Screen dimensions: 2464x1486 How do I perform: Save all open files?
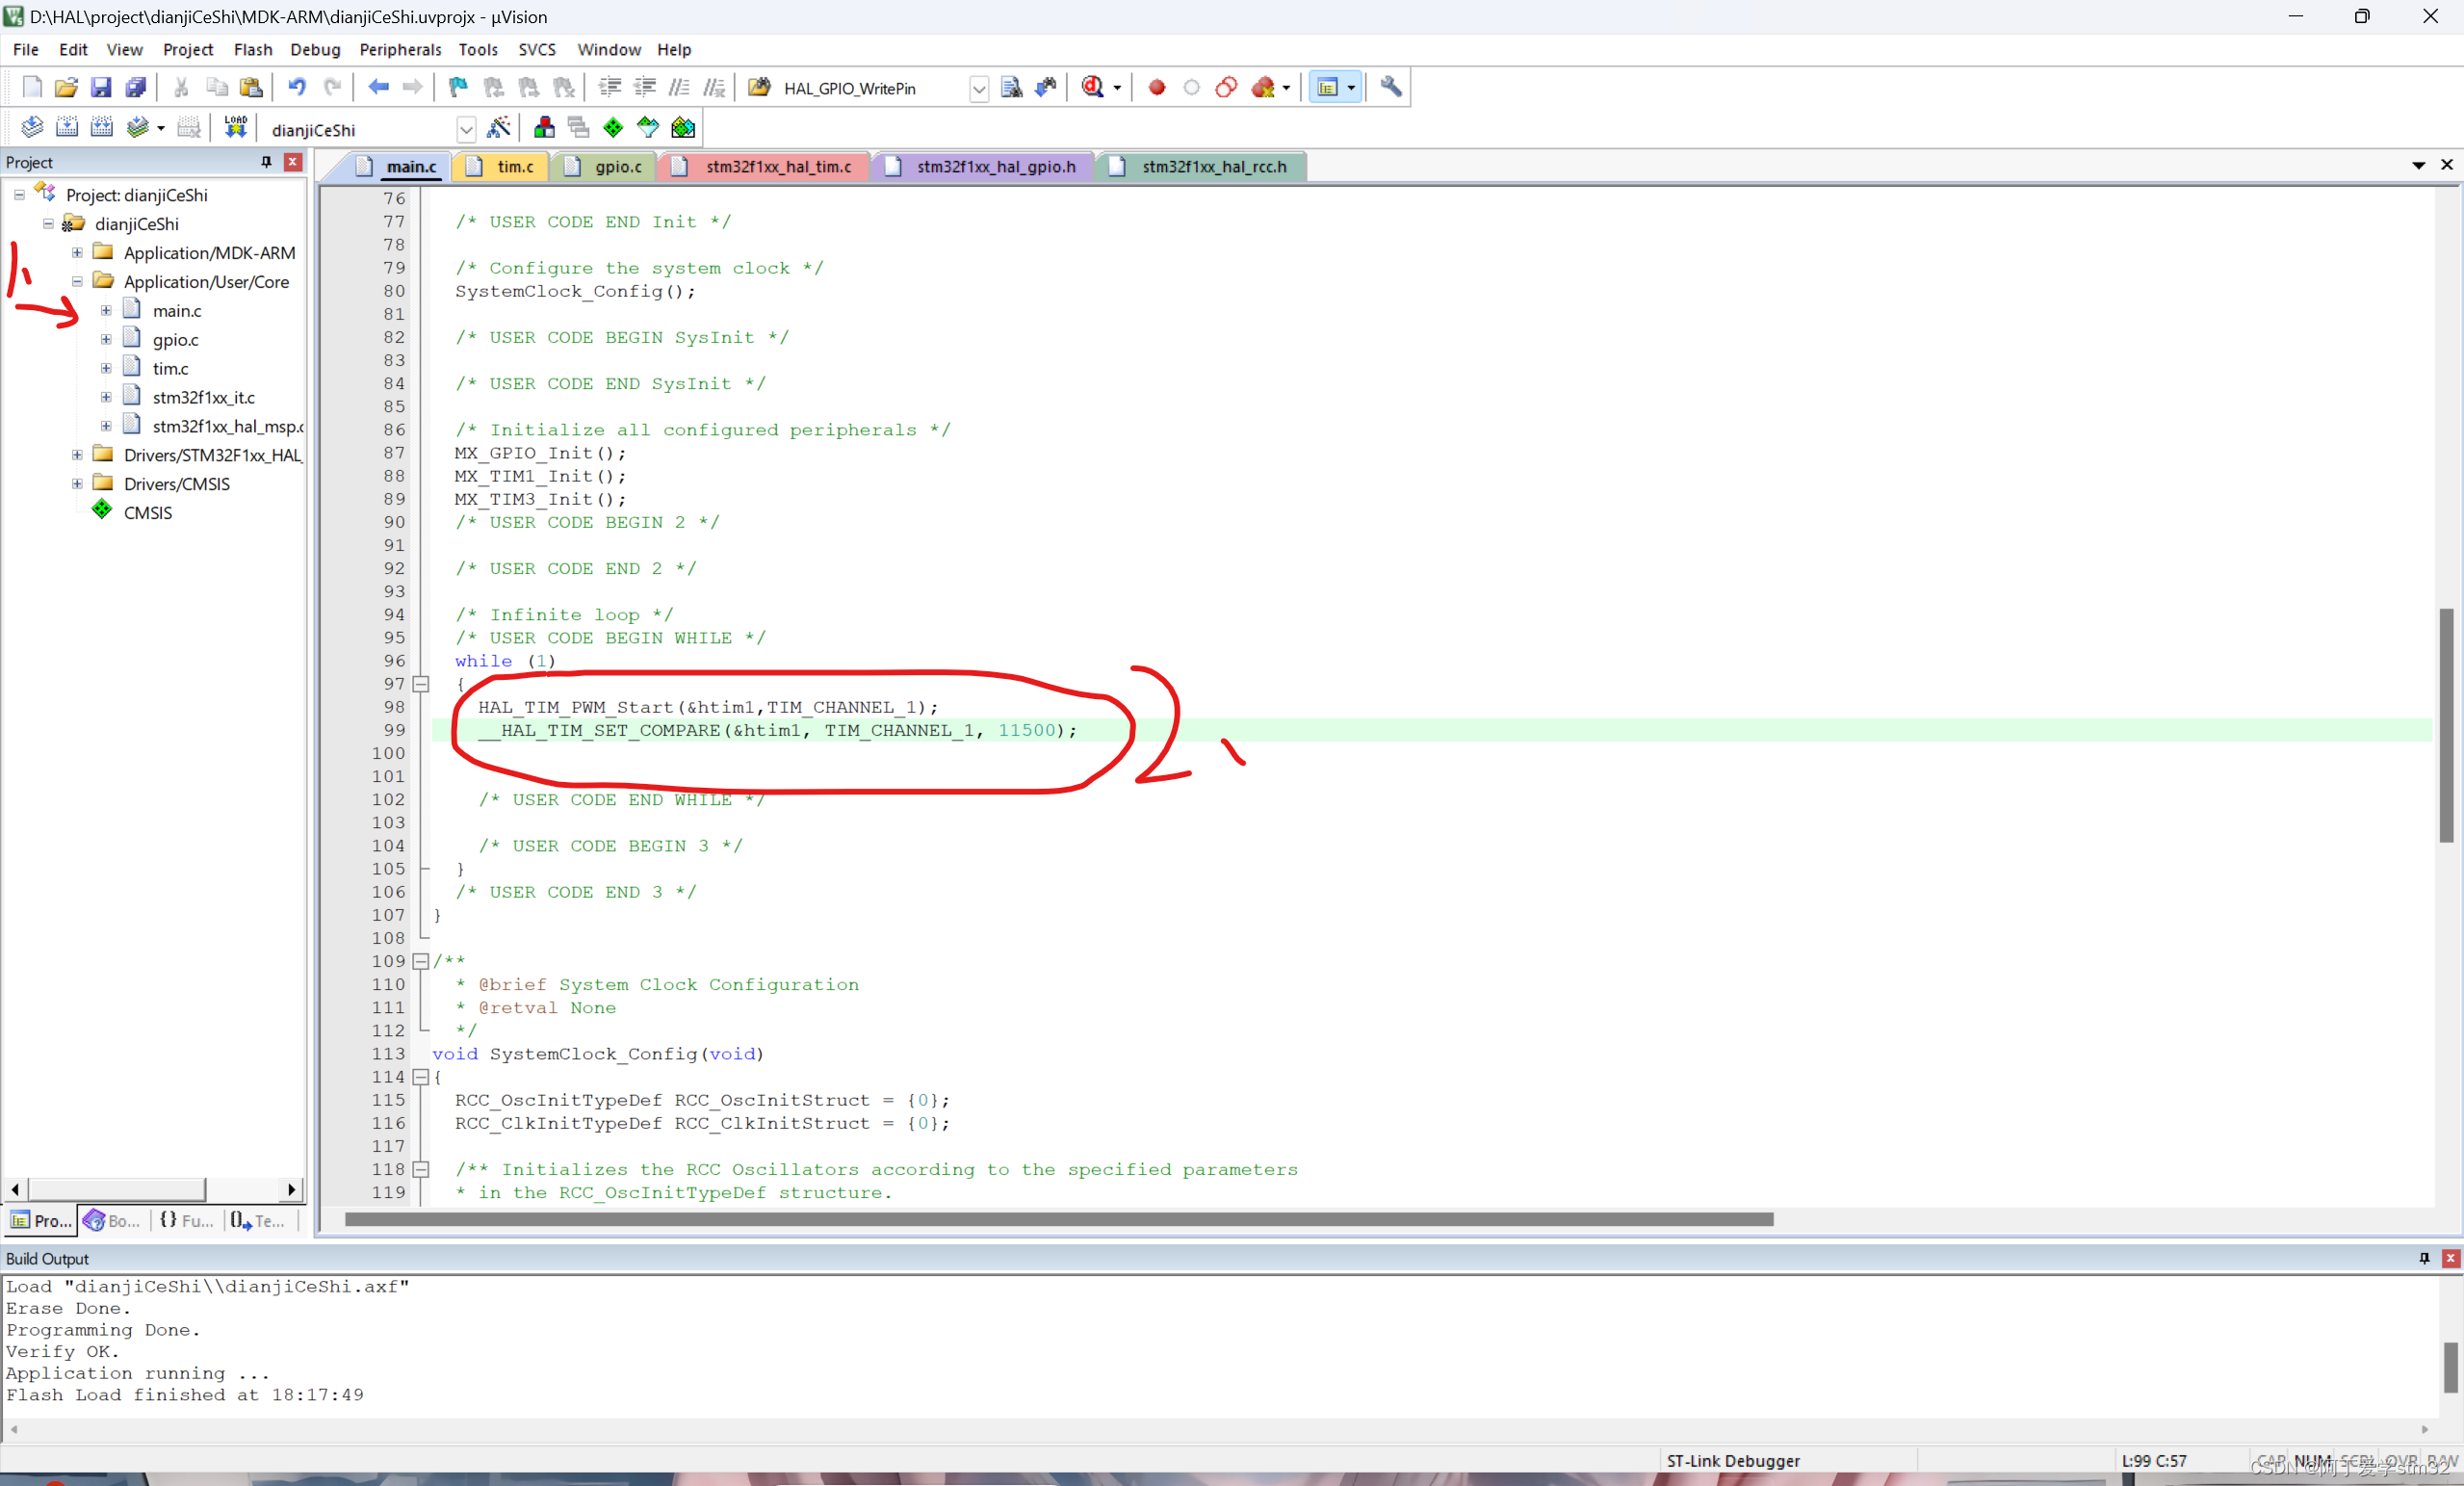click(136, 87)
